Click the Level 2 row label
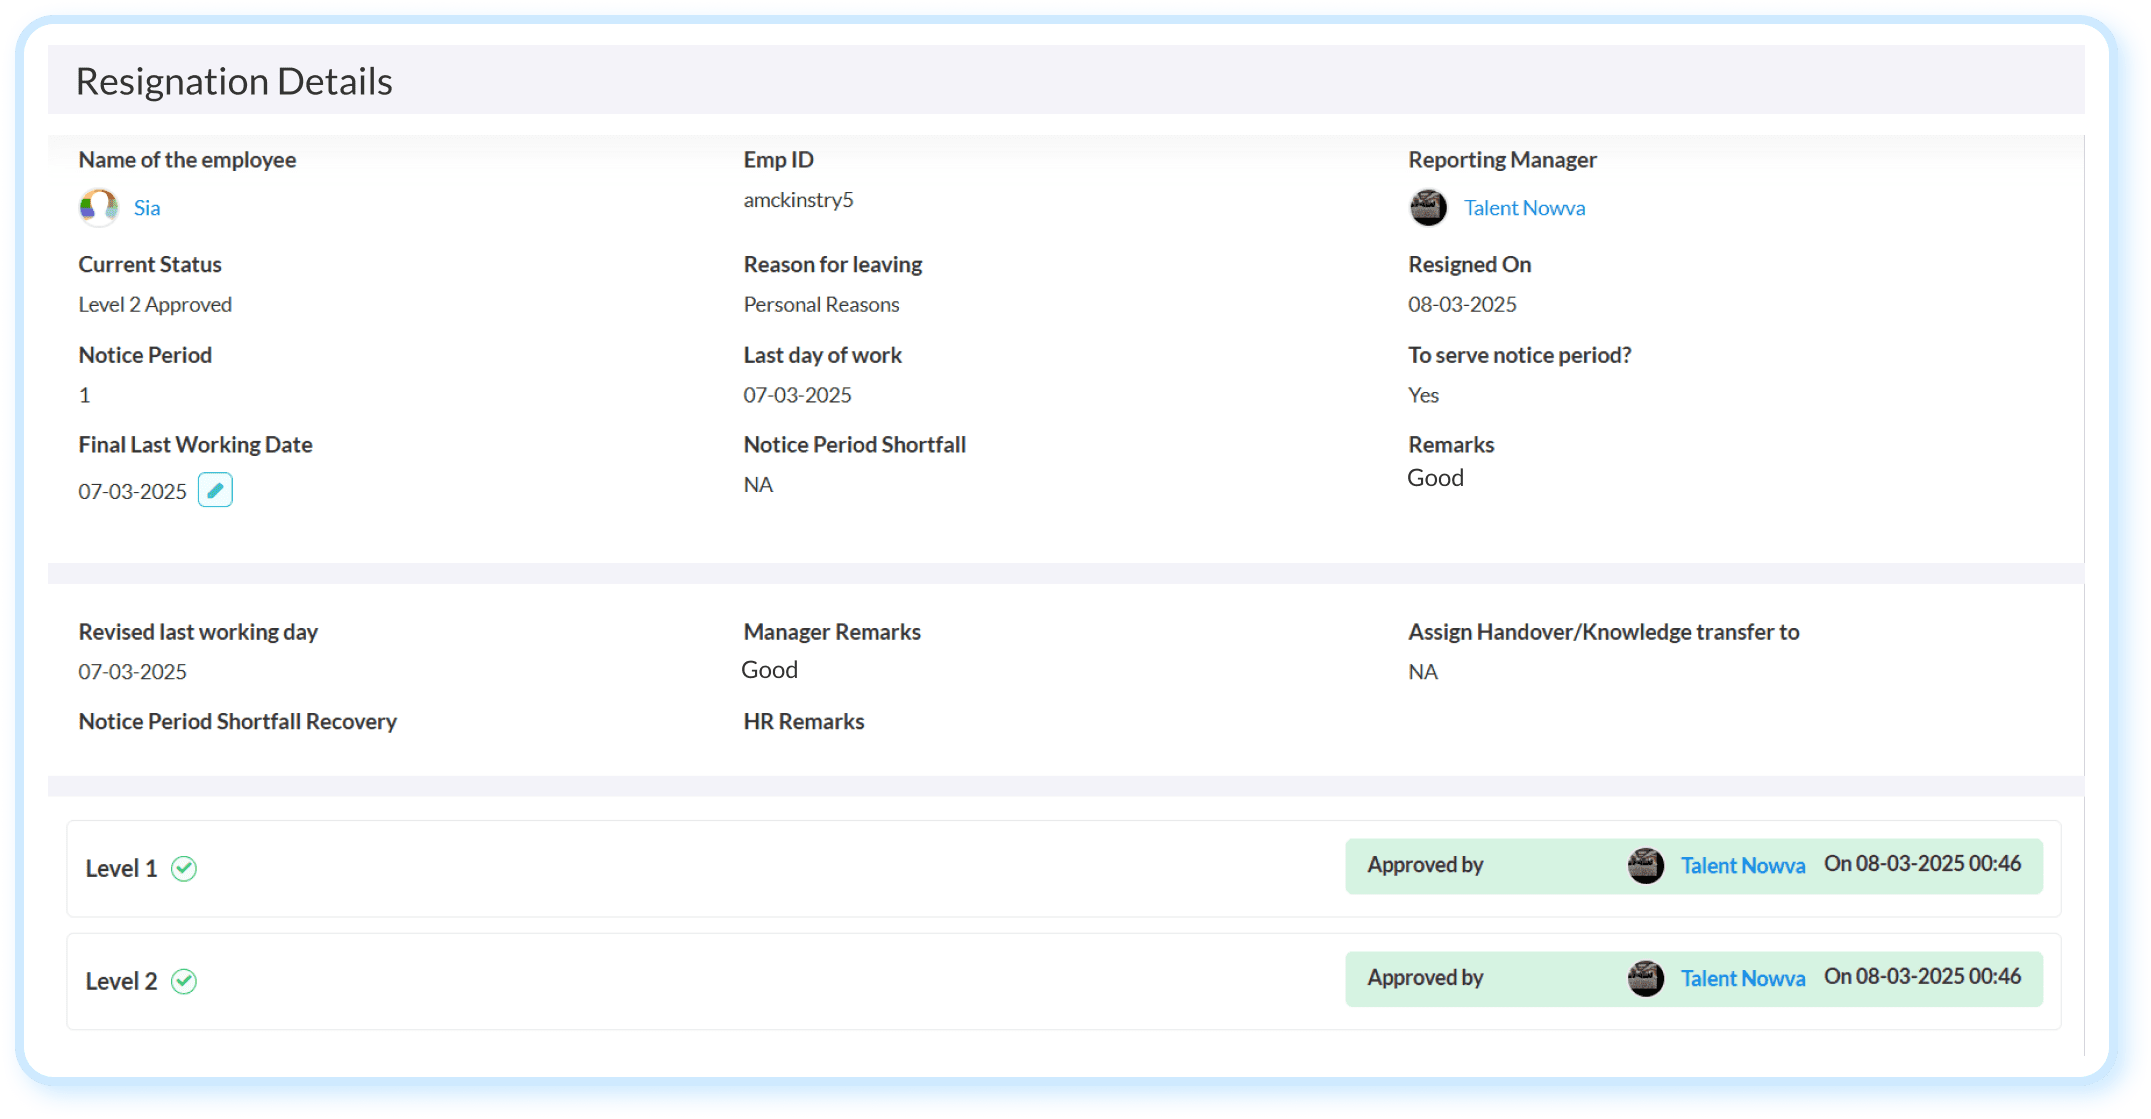 point(121,981)
